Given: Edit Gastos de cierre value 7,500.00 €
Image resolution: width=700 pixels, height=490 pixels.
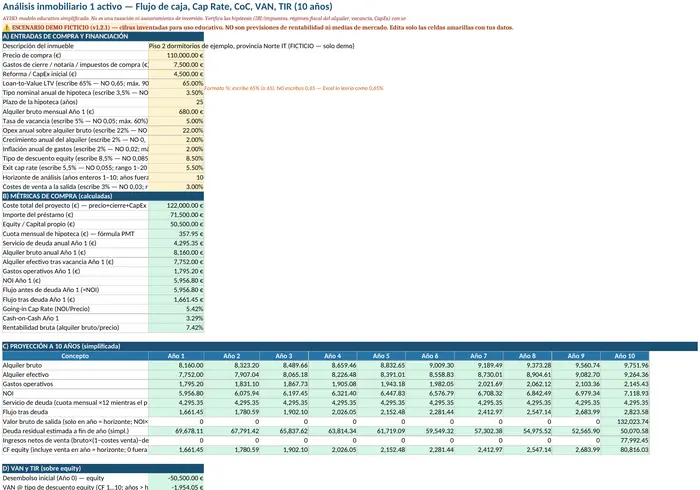Looking at the screenshot, I should pyautogui.click(x=176, y=65).
